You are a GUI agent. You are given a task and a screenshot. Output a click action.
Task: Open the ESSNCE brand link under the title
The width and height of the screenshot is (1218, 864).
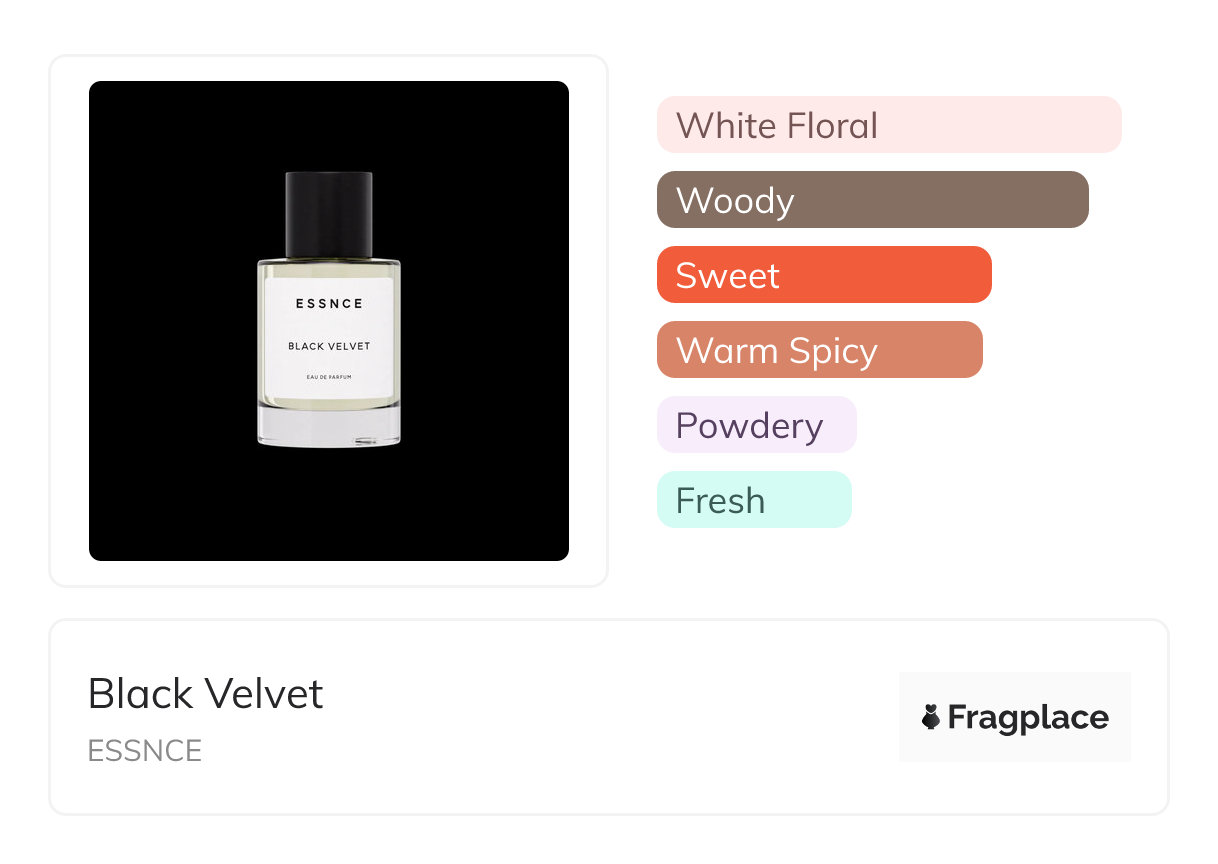[x=145, y=750]
